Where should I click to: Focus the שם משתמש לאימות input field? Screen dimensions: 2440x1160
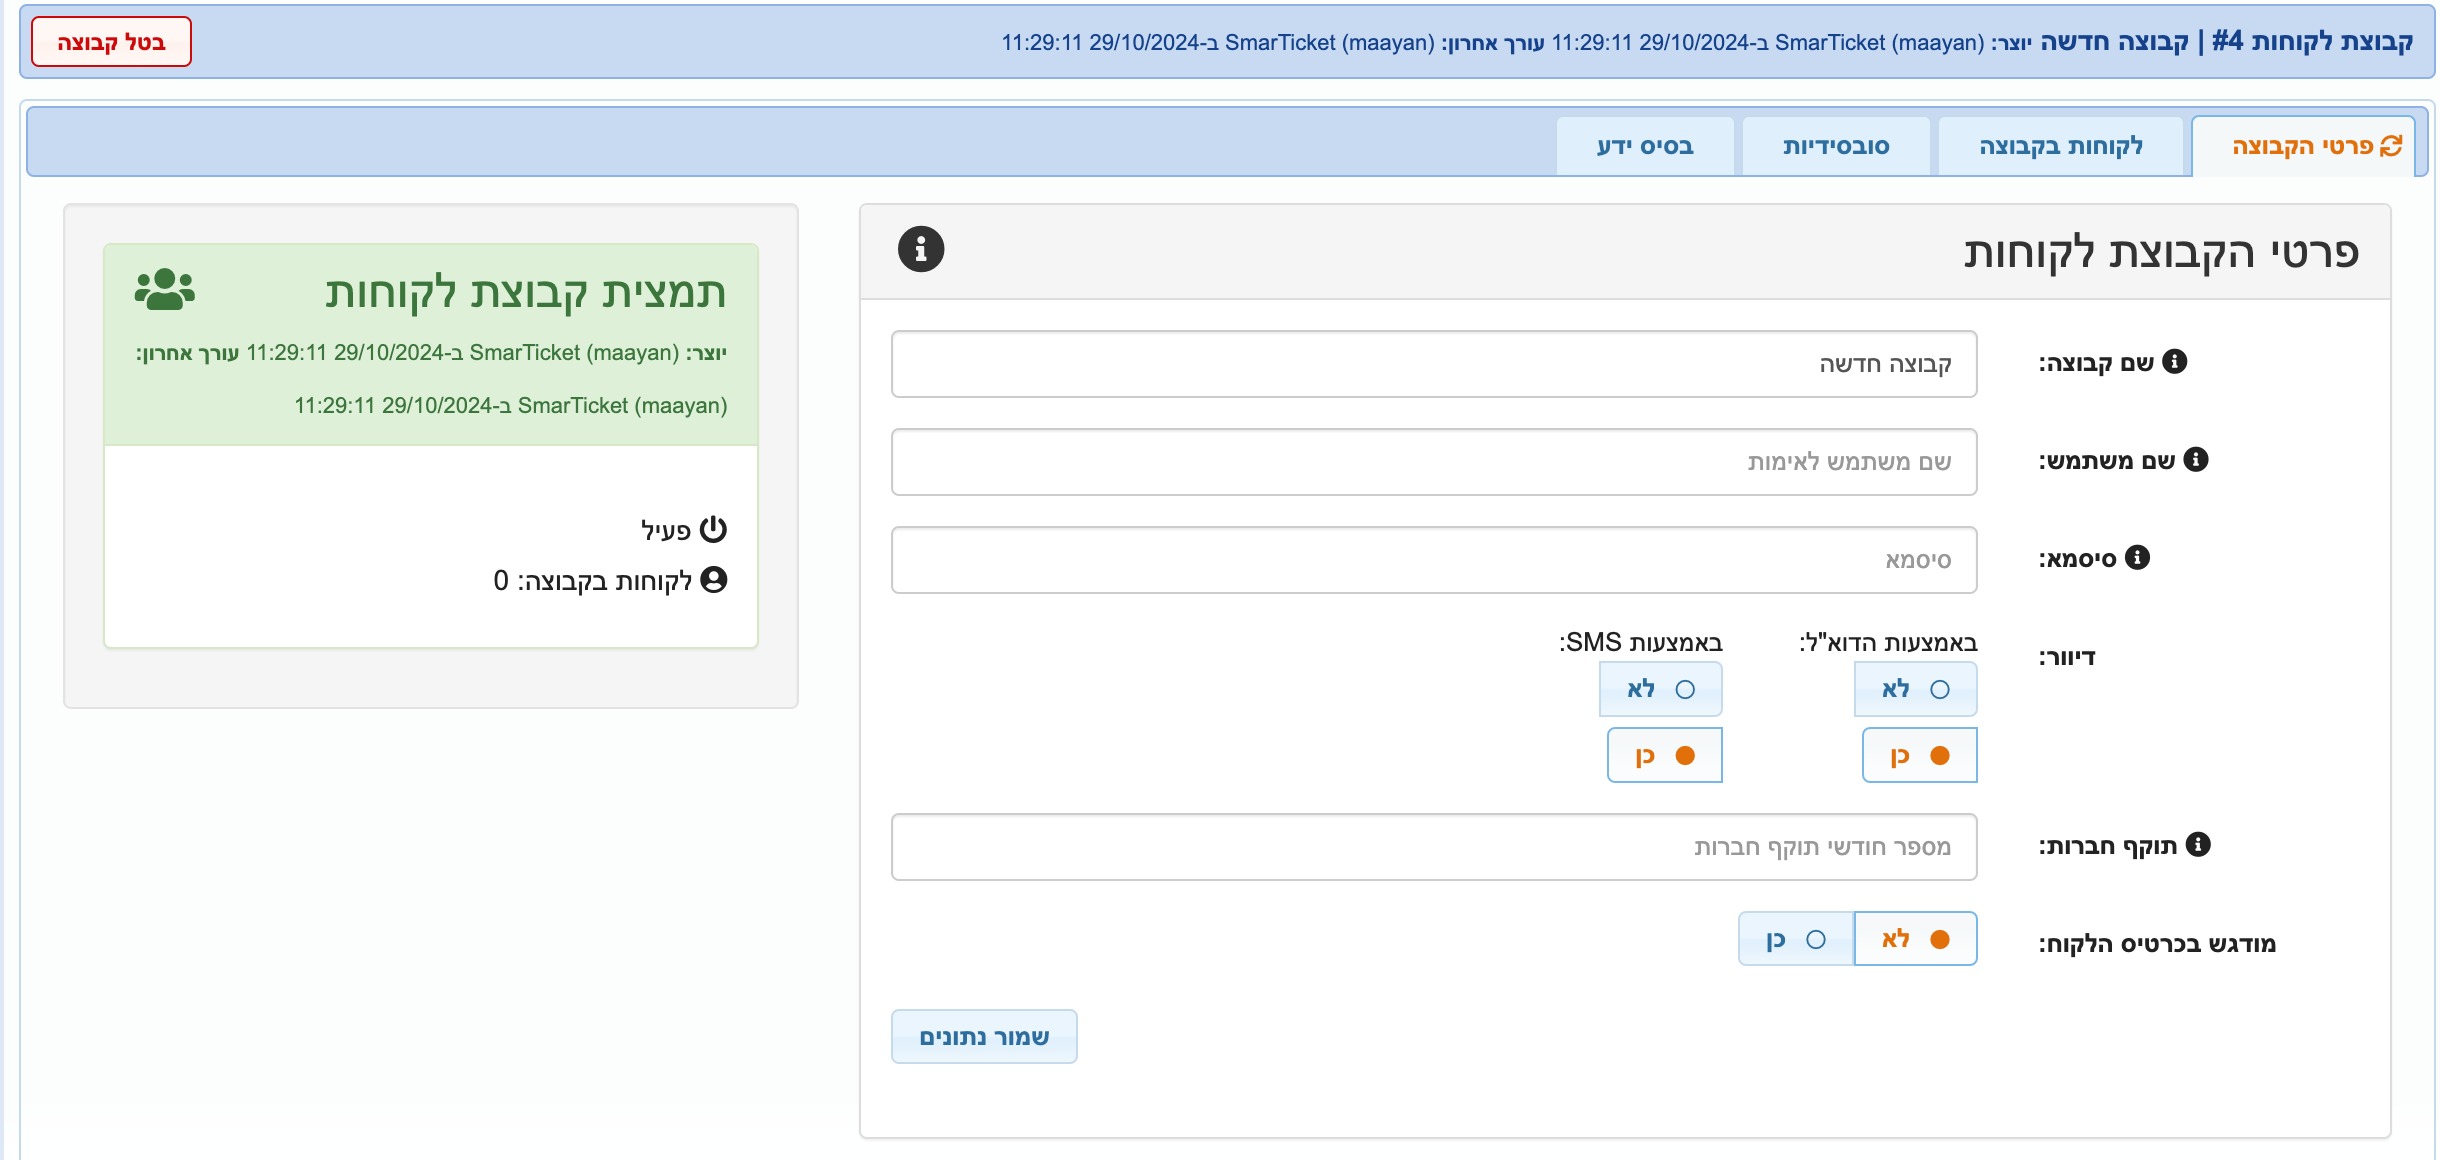1434,462
